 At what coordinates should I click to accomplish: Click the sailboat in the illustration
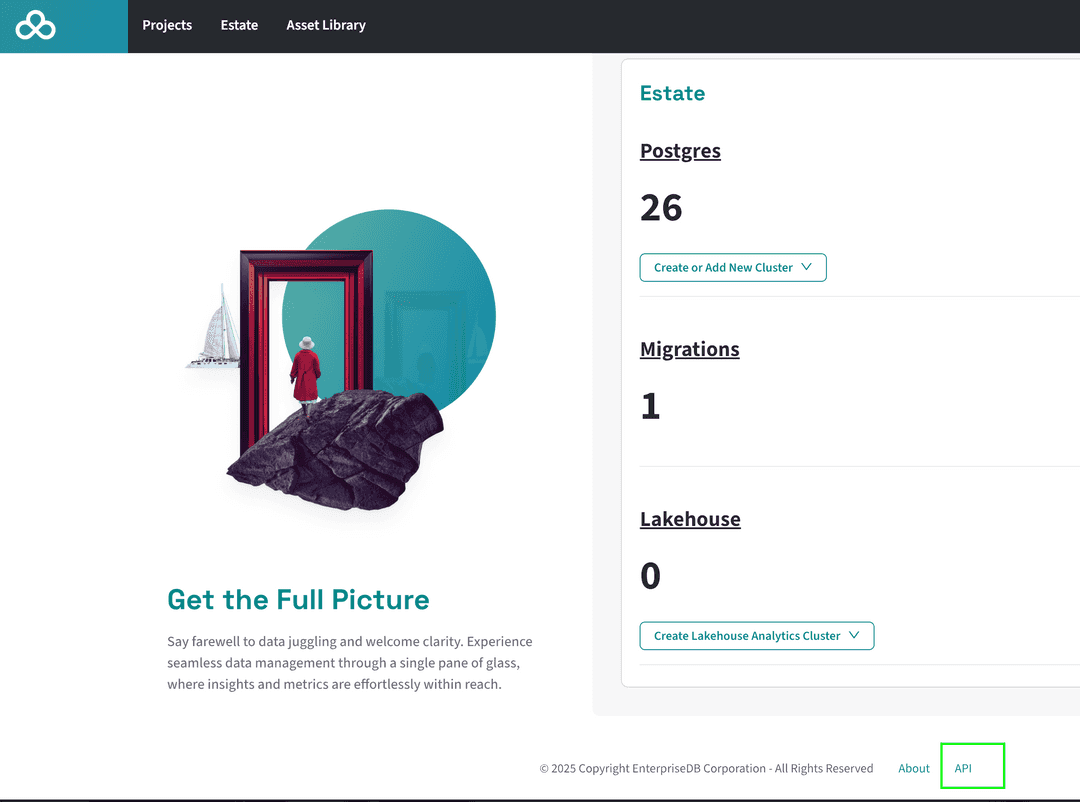(x=218, y=330)
